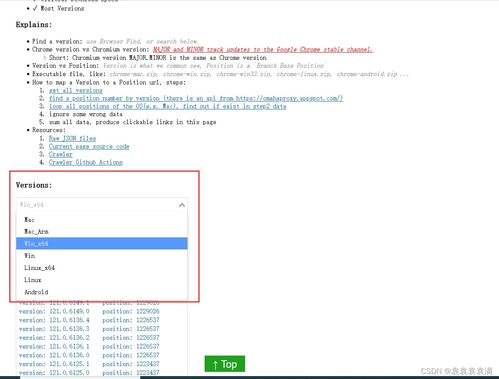Open the Crawler resource link

[x=61, y=154]
